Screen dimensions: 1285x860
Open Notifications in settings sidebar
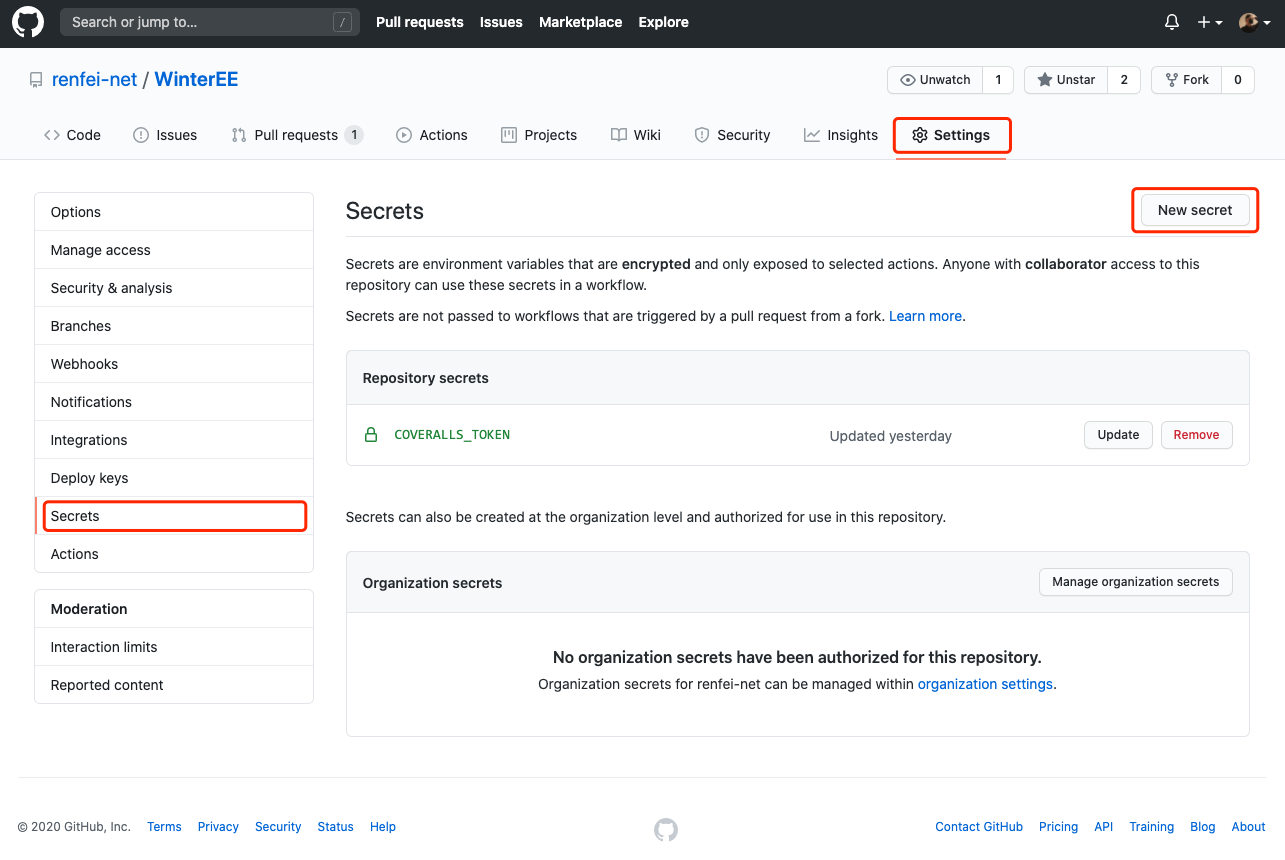174,402
